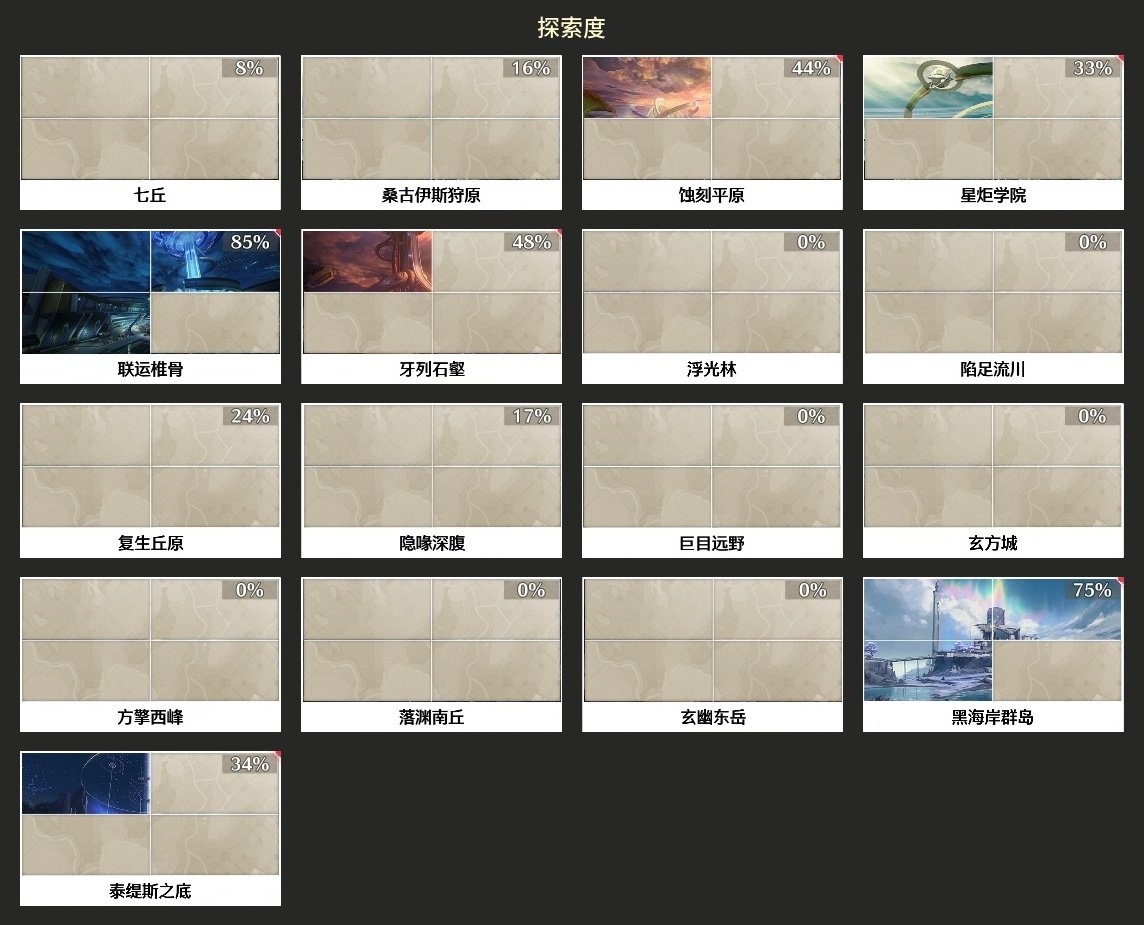Viewport: 1144px width, 925px height.
Task: Click the 75% badge on 黑海岸群岛
Action: (x=1092, y=589)
